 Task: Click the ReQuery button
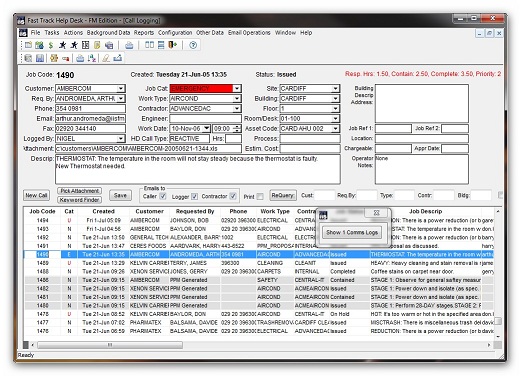283,195
